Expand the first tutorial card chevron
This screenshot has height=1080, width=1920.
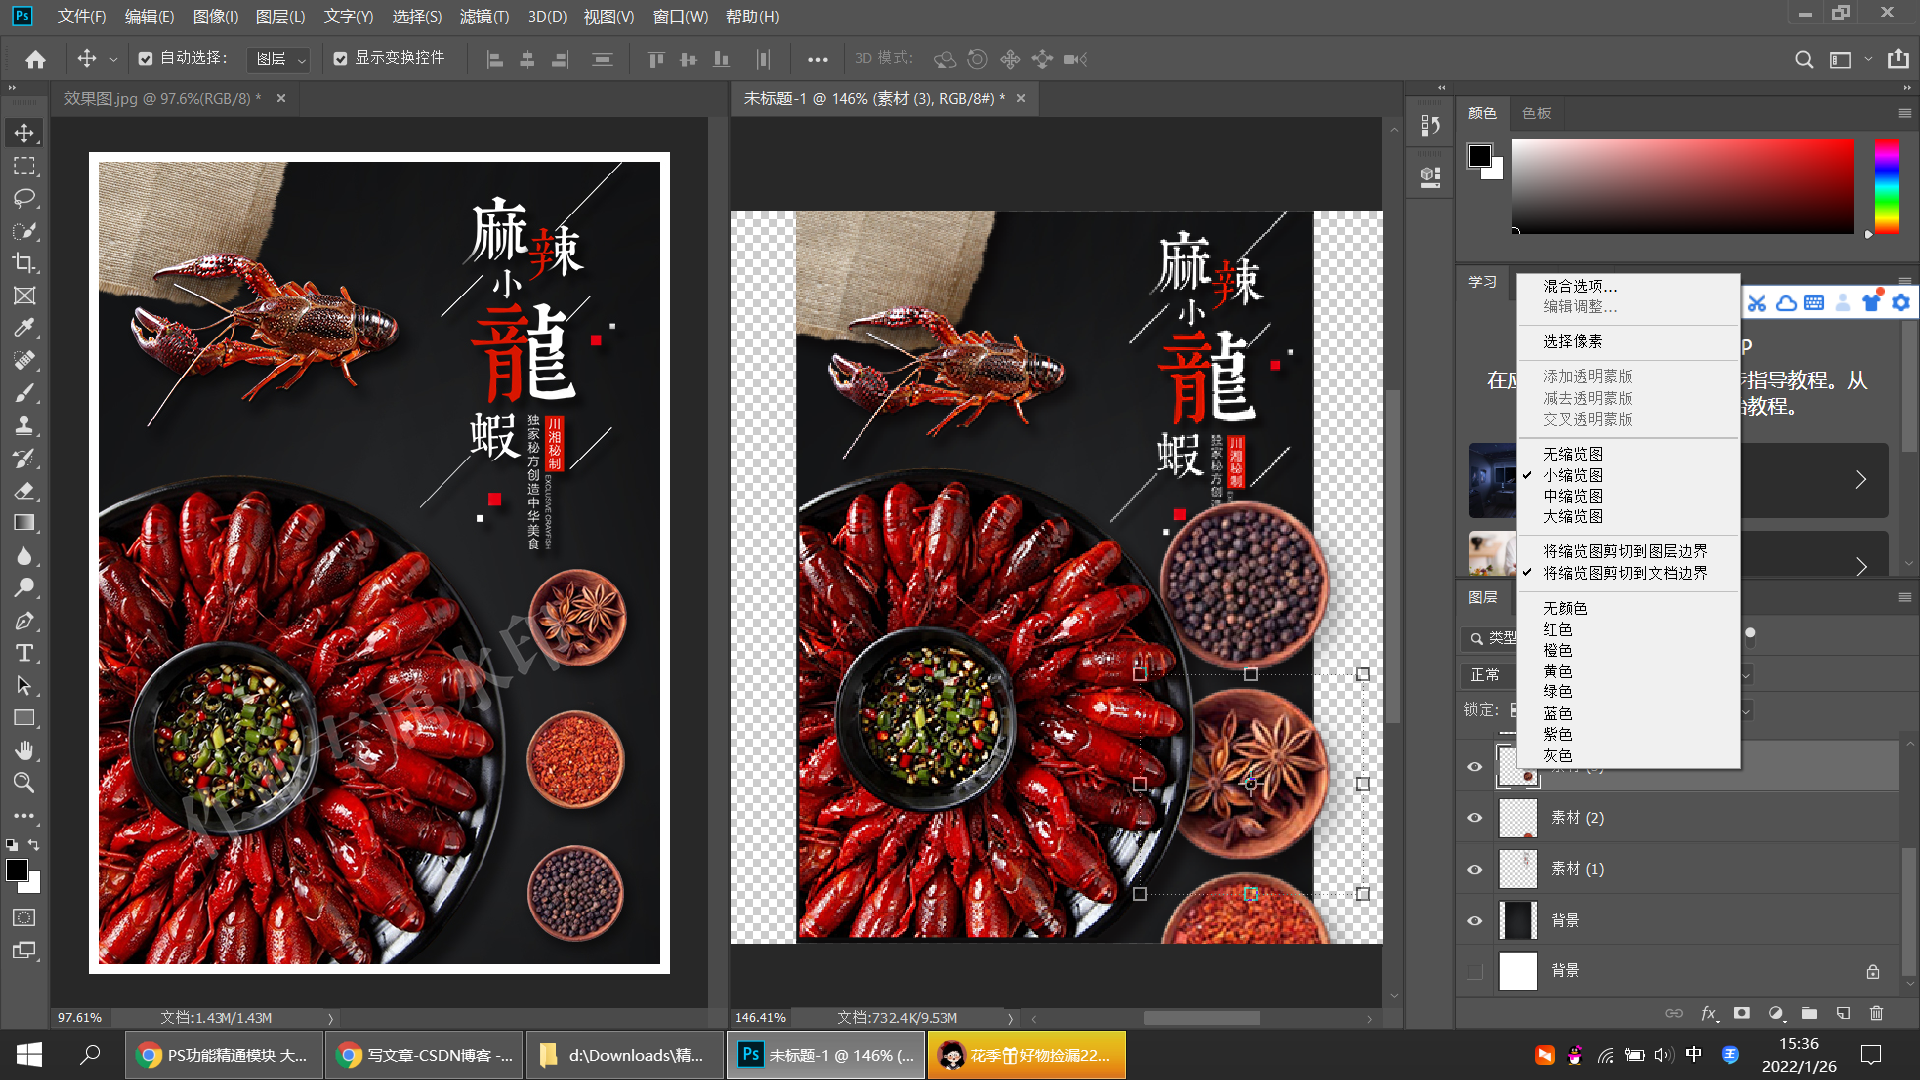(x=1860, y=480)
